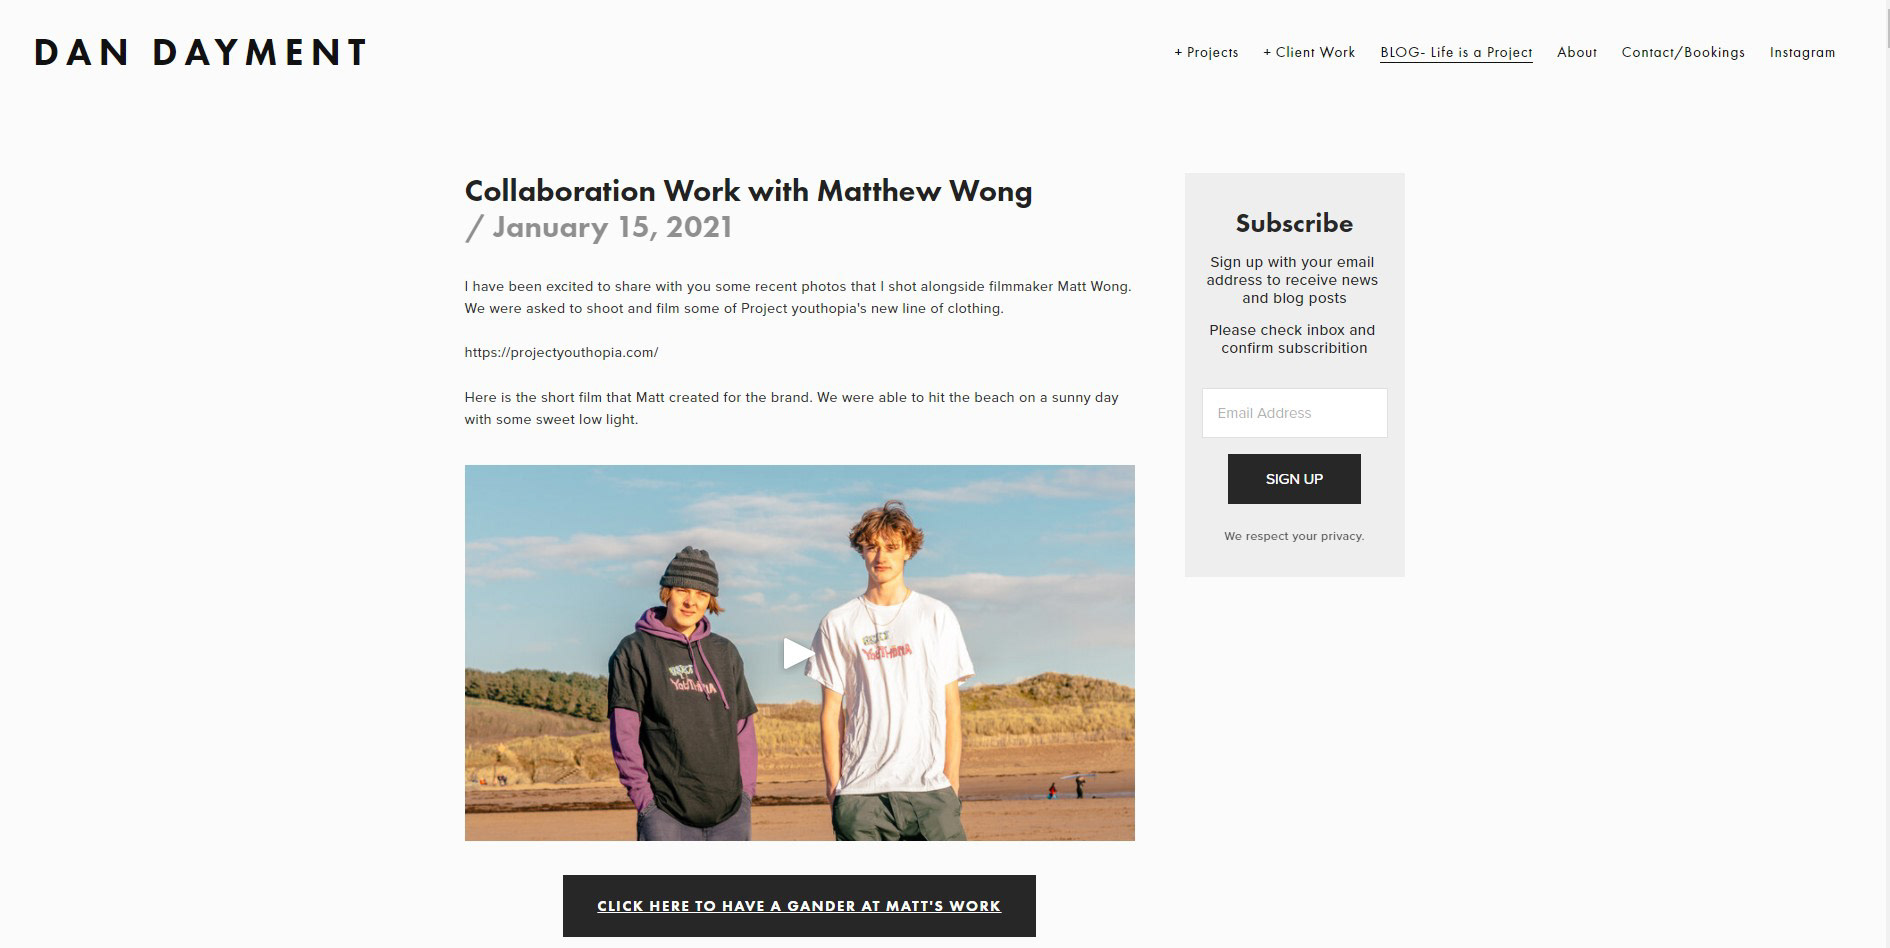The image size is (1890, 948).
Task: Click the DAN DAYMENT site title
Action: coord(201,53)
